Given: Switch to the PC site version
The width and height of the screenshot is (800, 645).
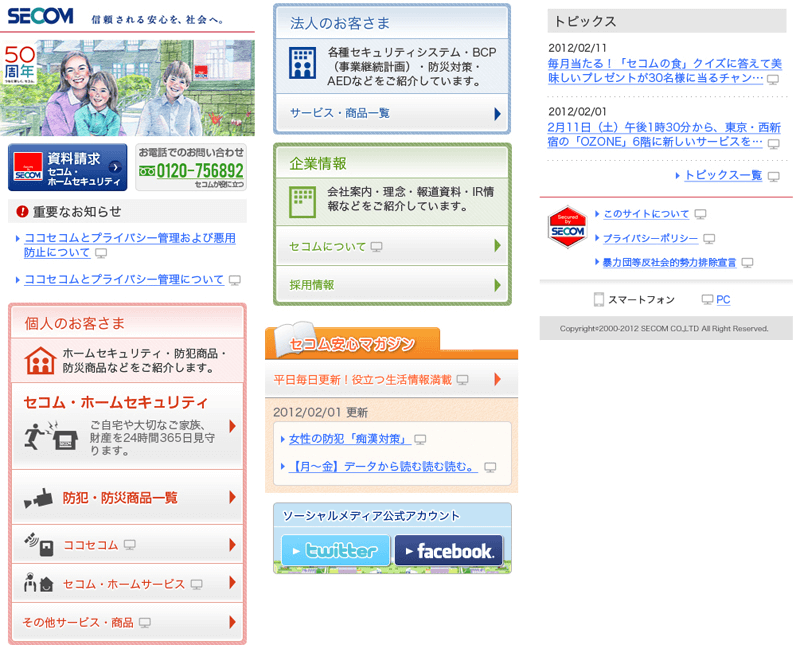Looking at the screenshot, I should [x=722, y=299].
